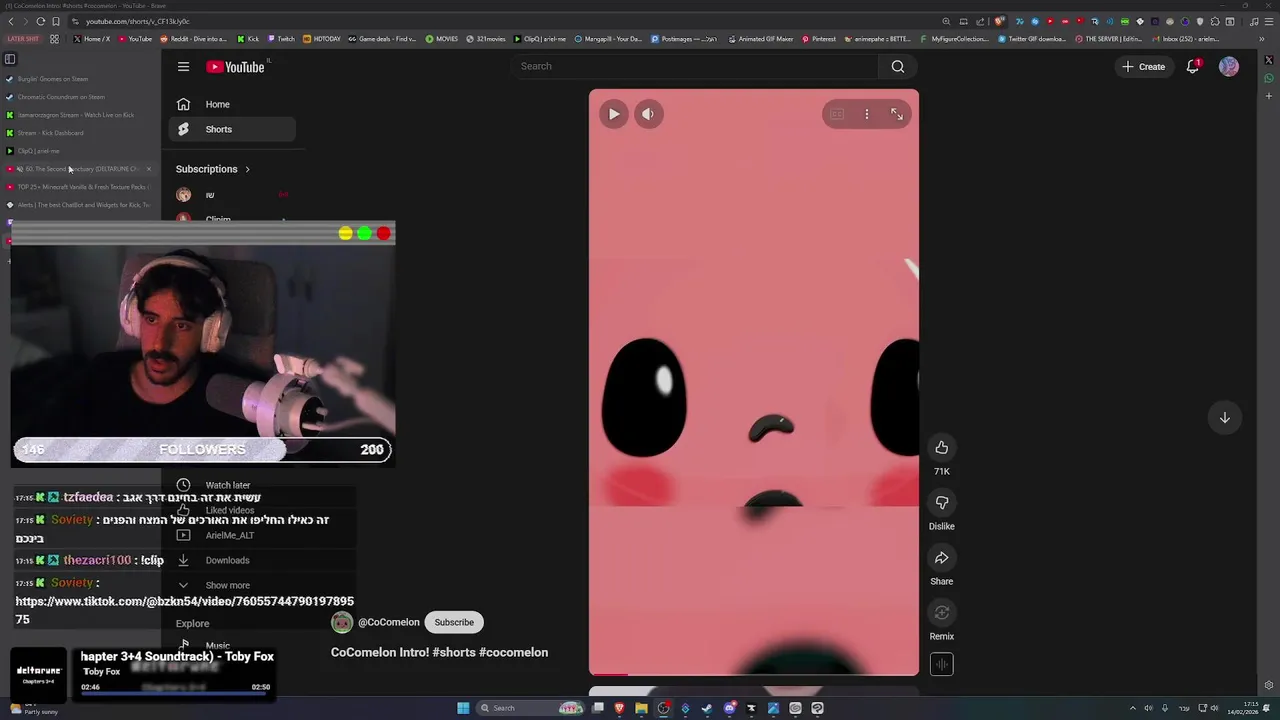Enter fullscreen on the Short
Image resolution: width=1280 pixels, height=720 pixels.
point(897,114)
